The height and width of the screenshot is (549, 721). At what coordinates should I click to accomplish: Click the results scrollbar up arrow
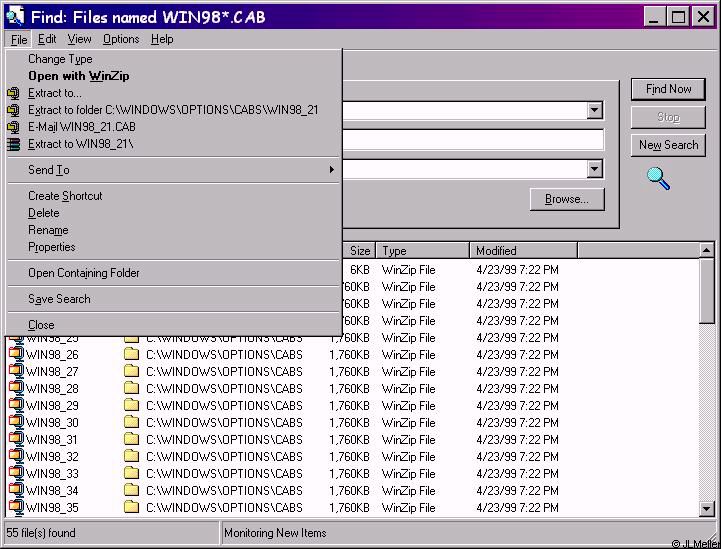click(x=706, y=251)
